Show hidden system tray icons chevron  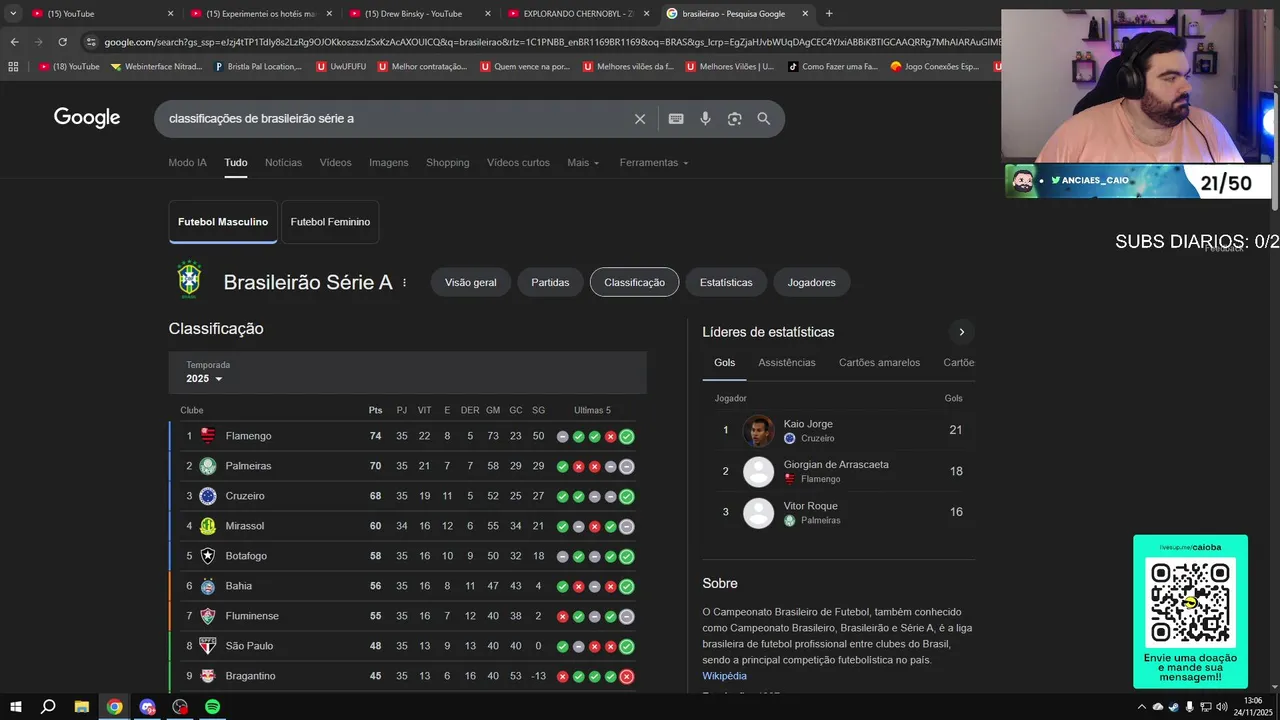[x=1142, y=707]
